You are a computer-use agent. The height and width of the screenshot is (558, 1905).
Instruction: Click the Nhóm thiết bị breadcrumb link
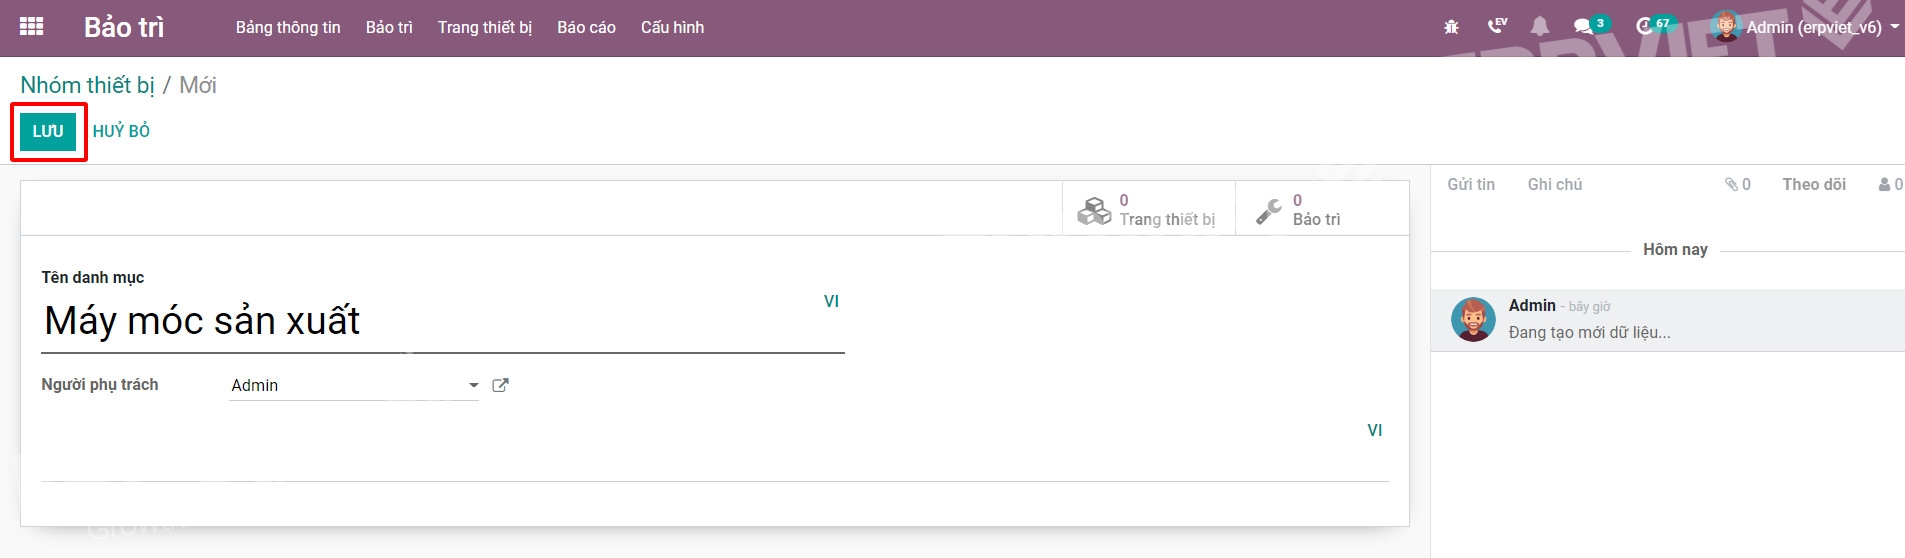(x=88, y=85)
